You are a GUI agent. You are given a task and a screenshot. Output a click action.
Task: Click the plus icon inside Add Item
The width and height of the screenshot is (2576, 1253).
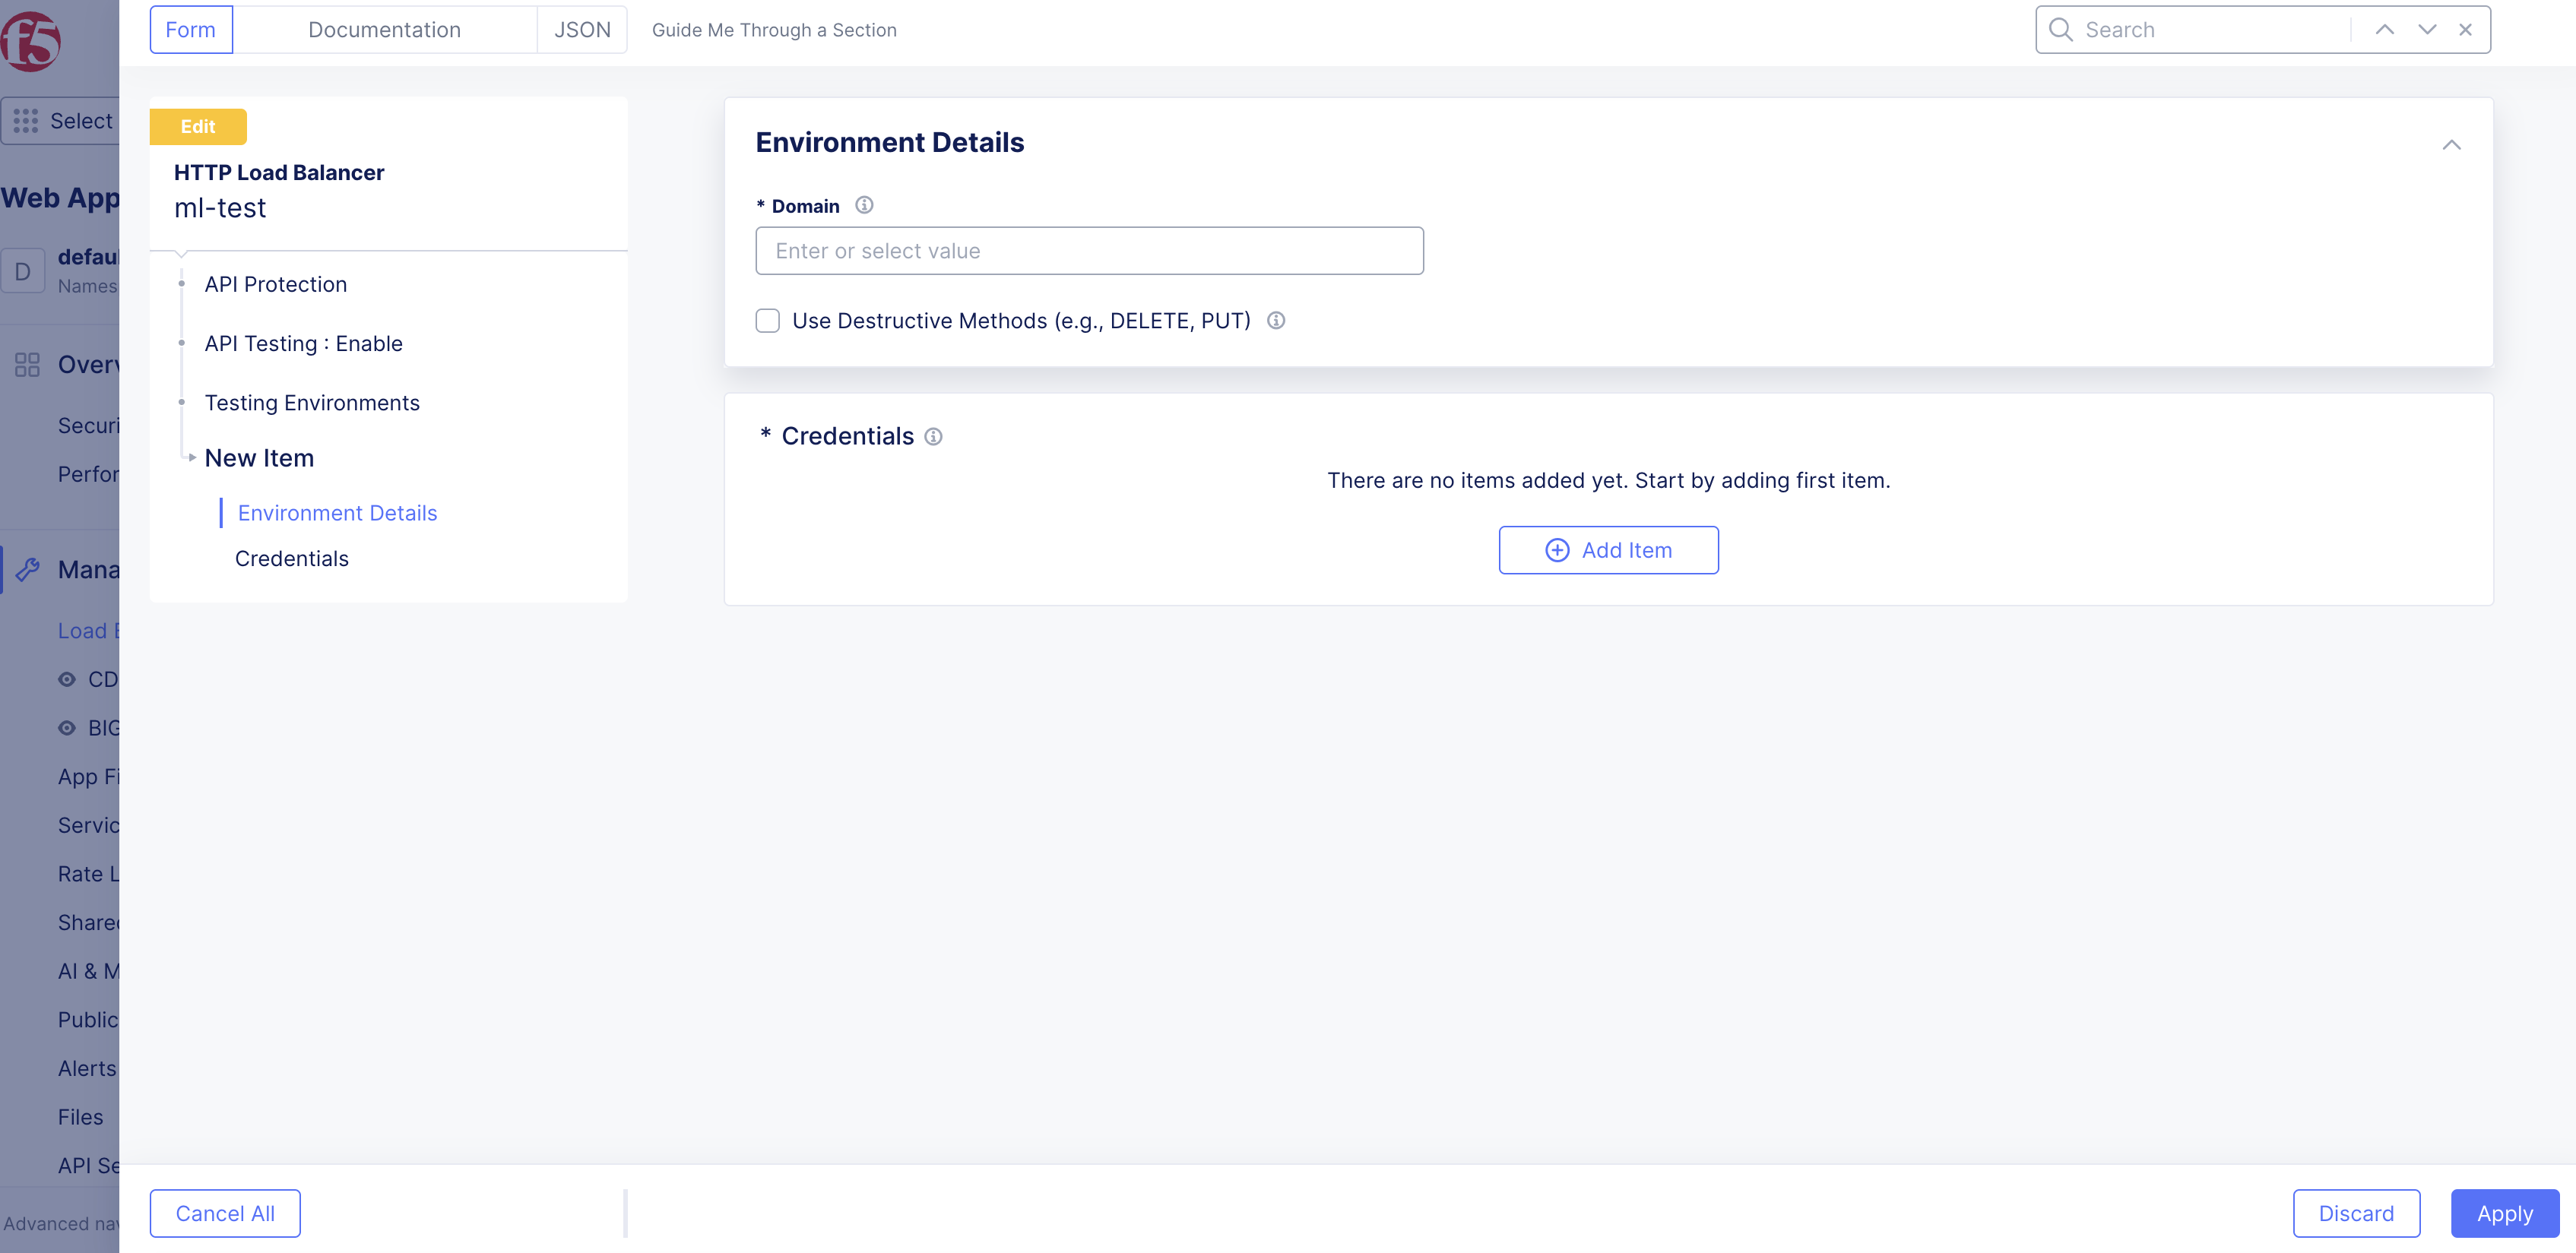[1557, 550]
